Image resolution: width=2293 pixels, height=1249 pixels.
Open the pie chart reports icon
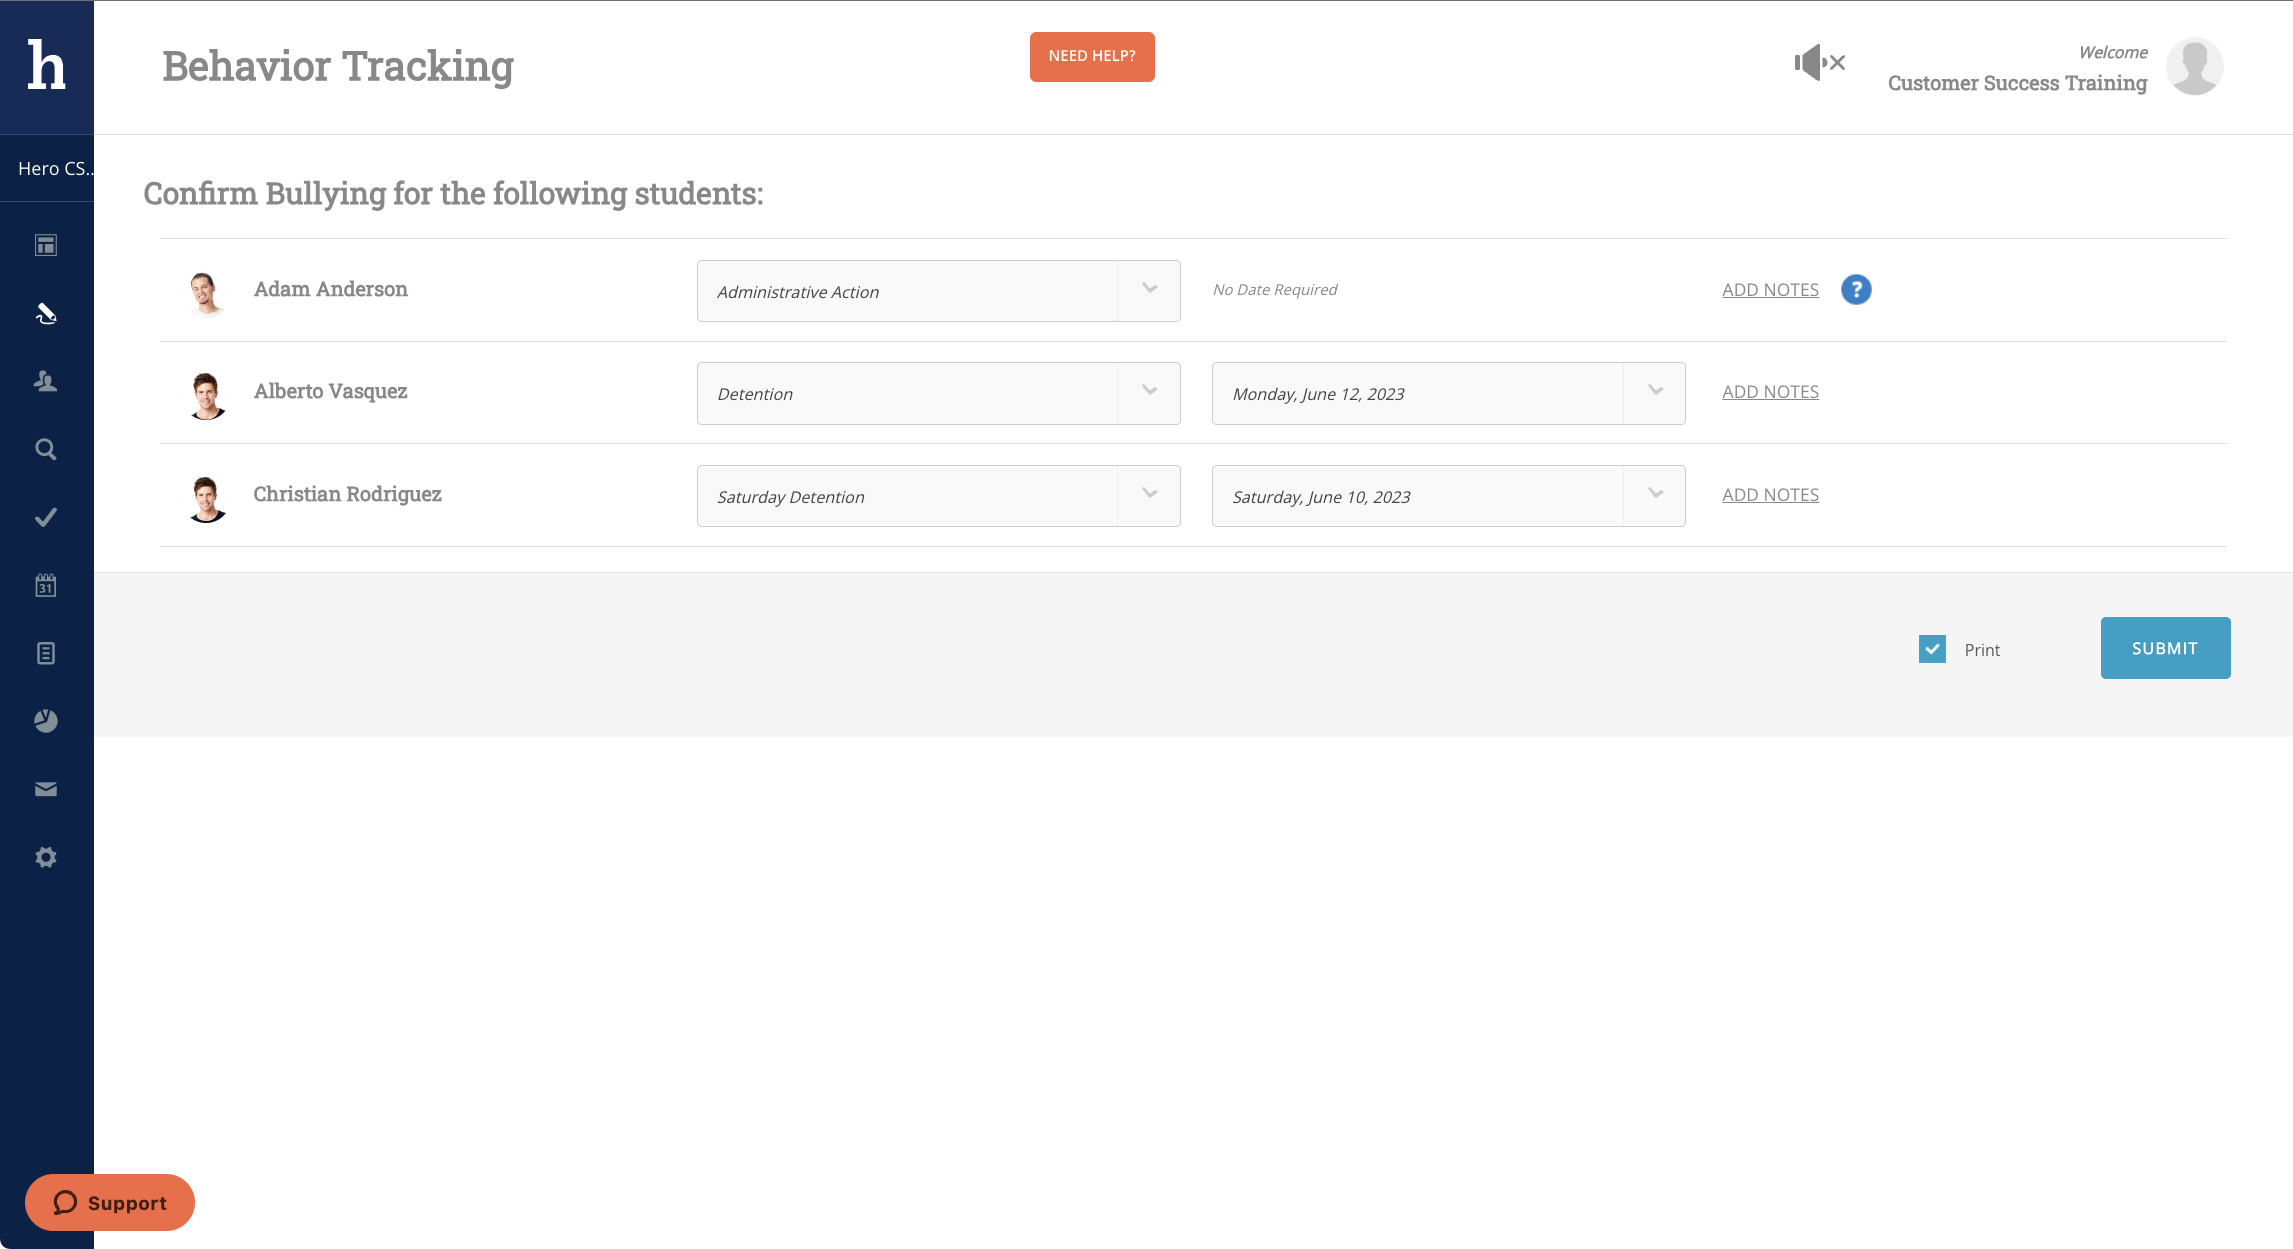46,721
